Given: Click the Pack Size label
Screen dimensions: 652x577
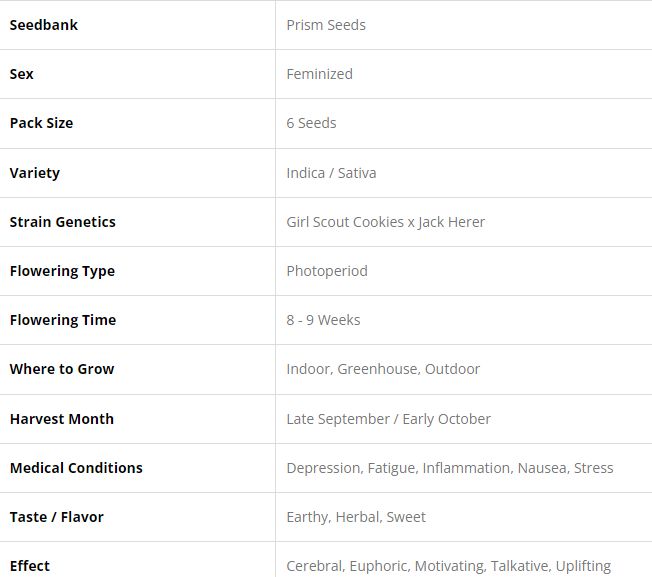Looking at the screenshot, I should [x=42, y=123].
